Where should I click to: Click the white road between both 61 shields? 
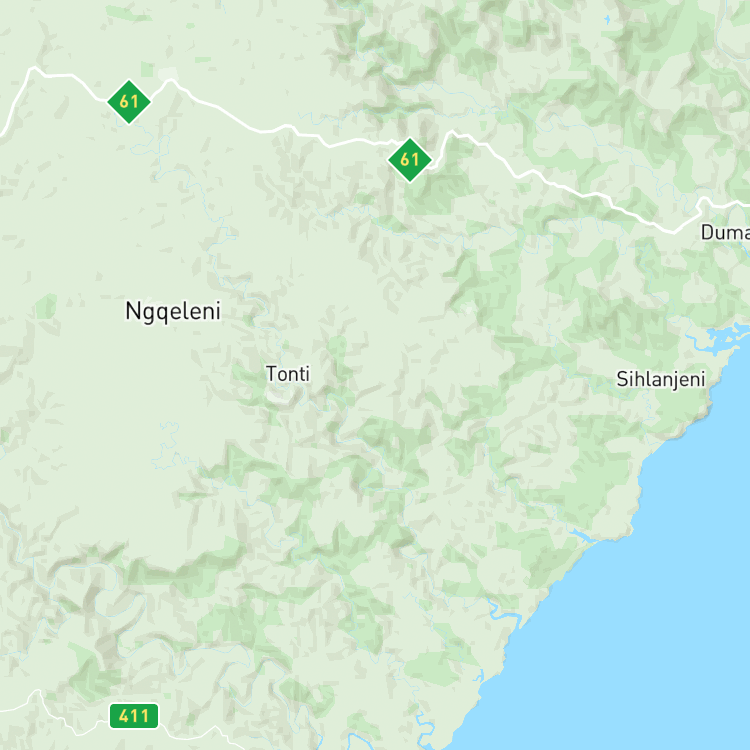click(x=268, y=130)
